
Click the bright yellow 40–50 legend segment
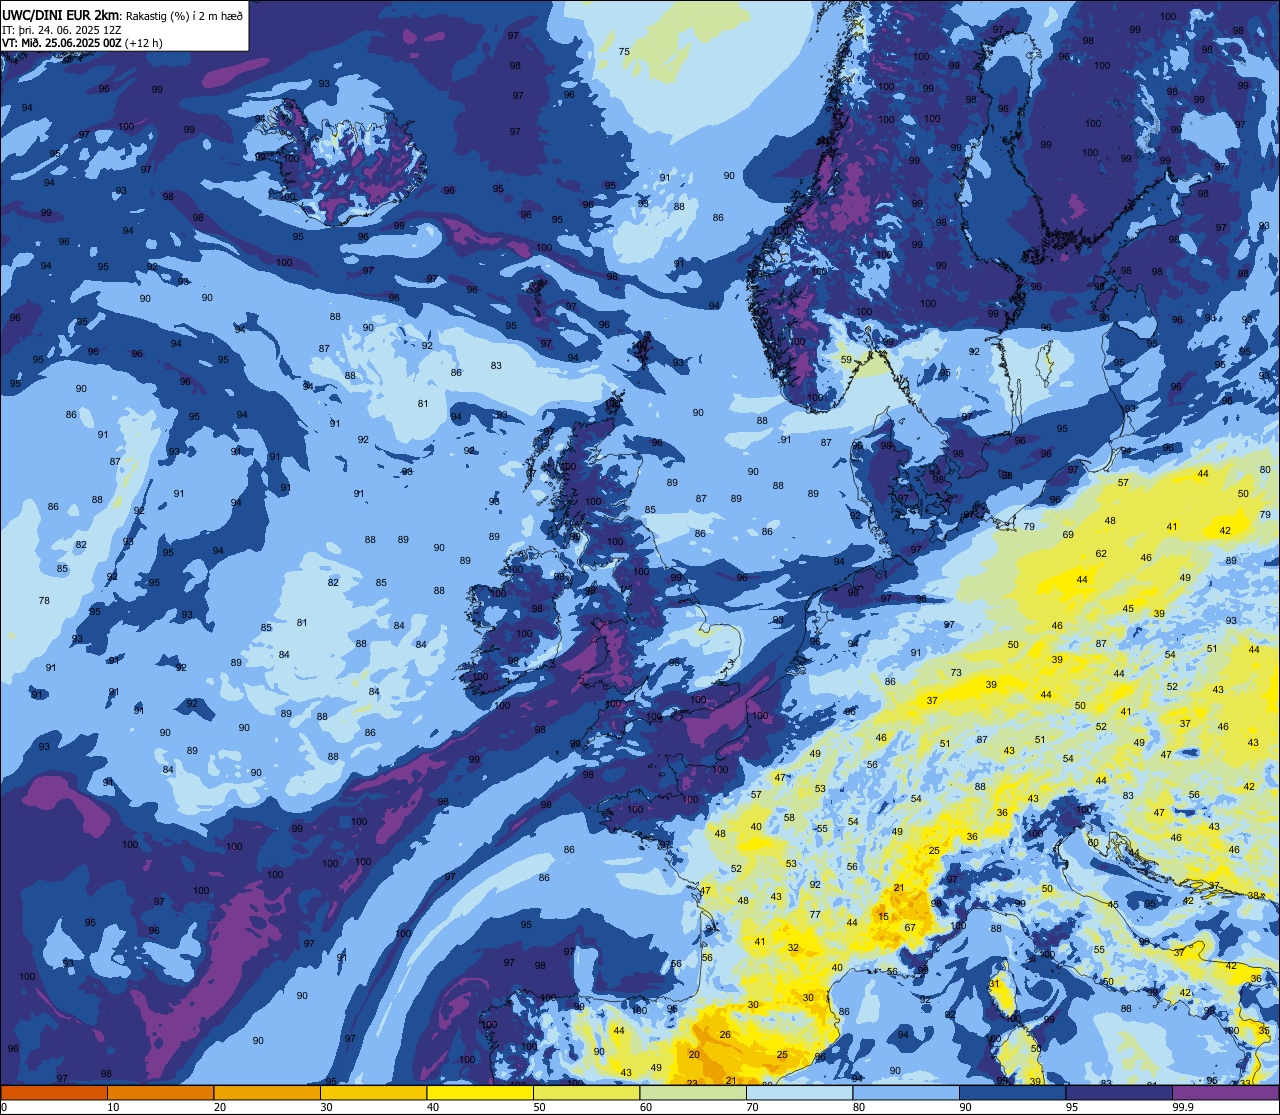tap(480, 1092)
